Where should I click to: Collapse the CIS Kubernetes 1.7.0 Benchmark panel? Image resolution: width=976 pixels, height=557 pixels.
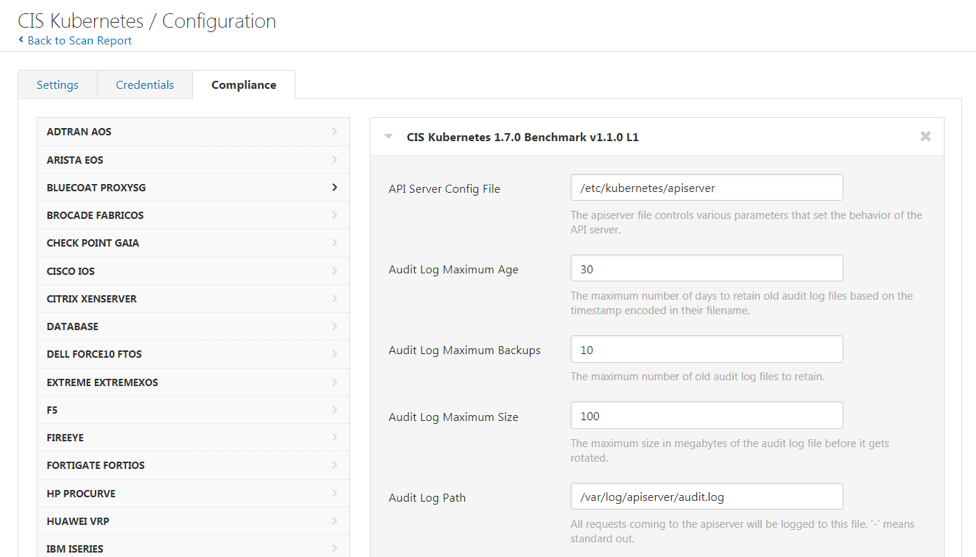[388, 136]
